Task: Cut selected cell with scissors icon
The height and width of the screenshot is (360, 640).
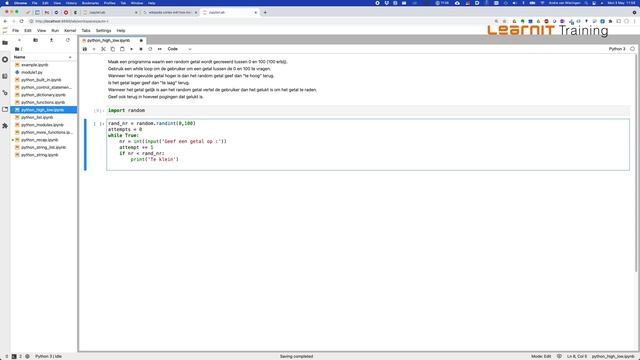Action: click(x=103, y=49)
